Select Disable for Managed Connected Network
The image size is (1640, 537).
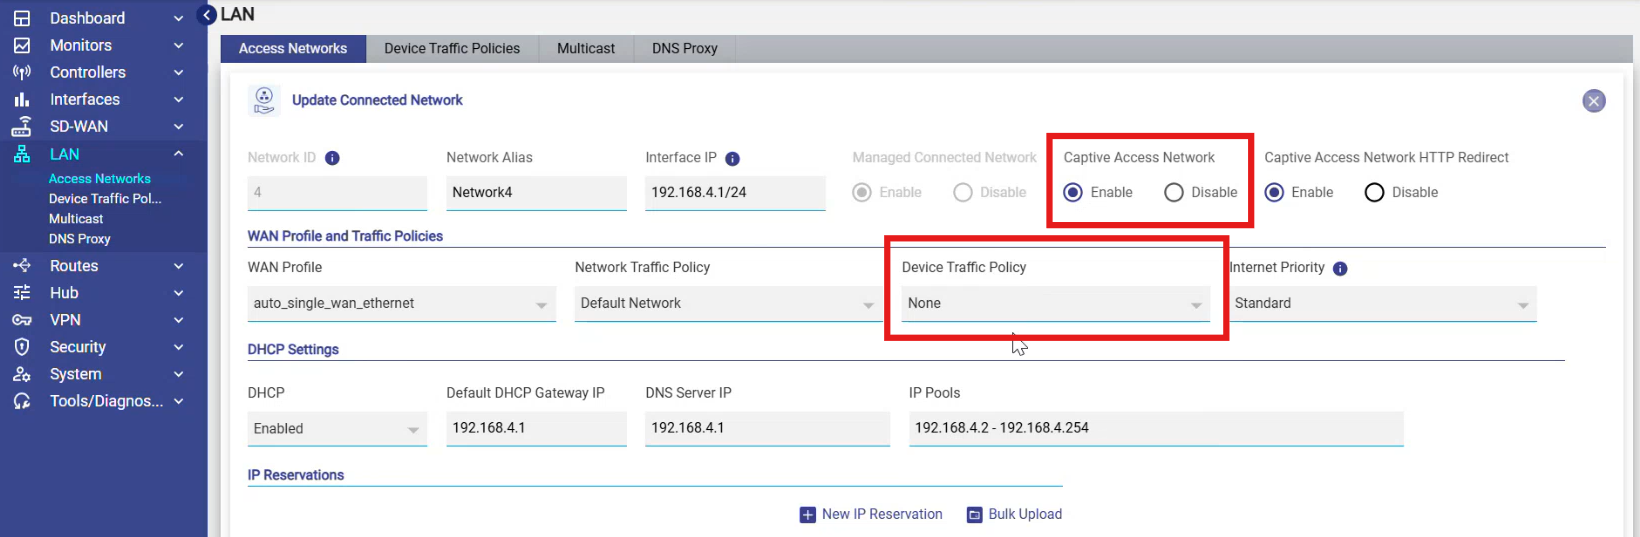[963, 192]
